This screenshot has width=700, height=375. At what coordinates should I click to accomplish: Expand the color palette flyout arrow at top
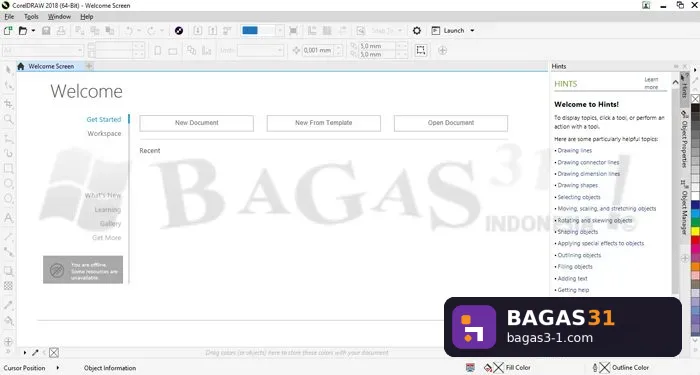pyautogui.click(x=695, y=70)
